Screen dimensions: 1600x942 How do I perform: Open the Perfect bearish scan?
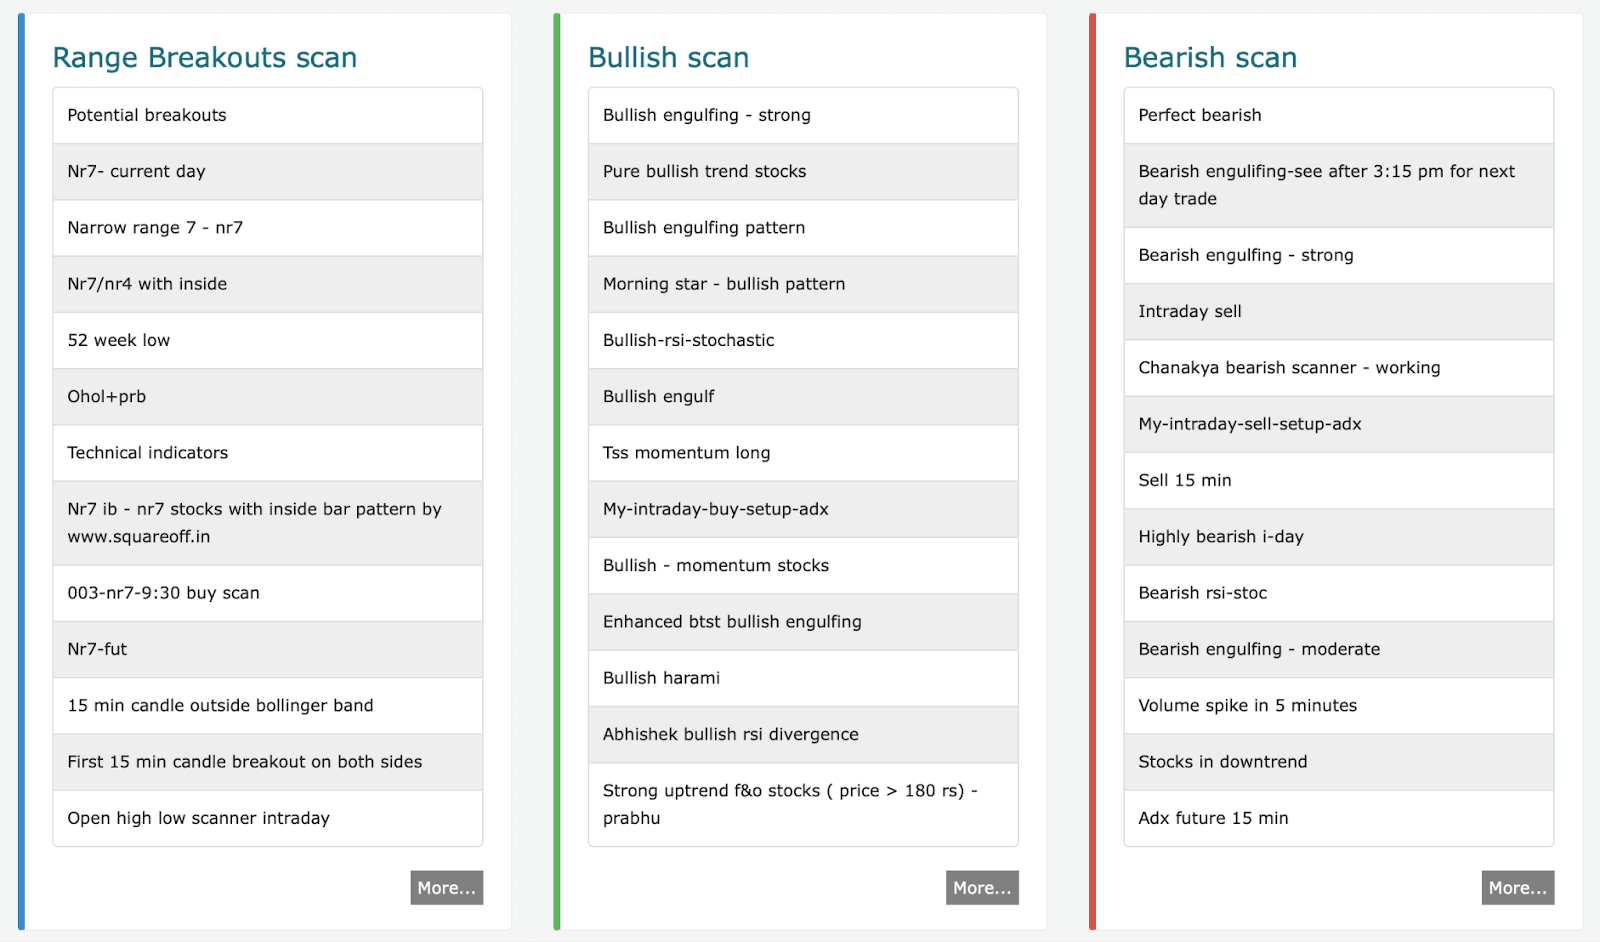(x=1339, y=115)
